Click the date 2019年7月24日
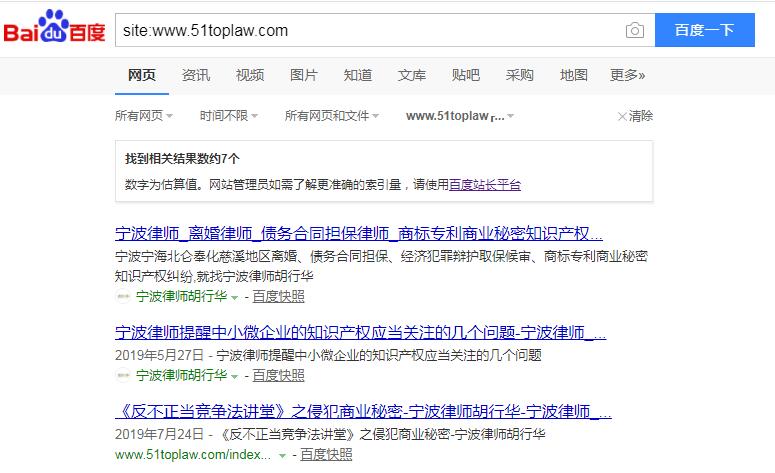The image size is (775, 473). 159,434
